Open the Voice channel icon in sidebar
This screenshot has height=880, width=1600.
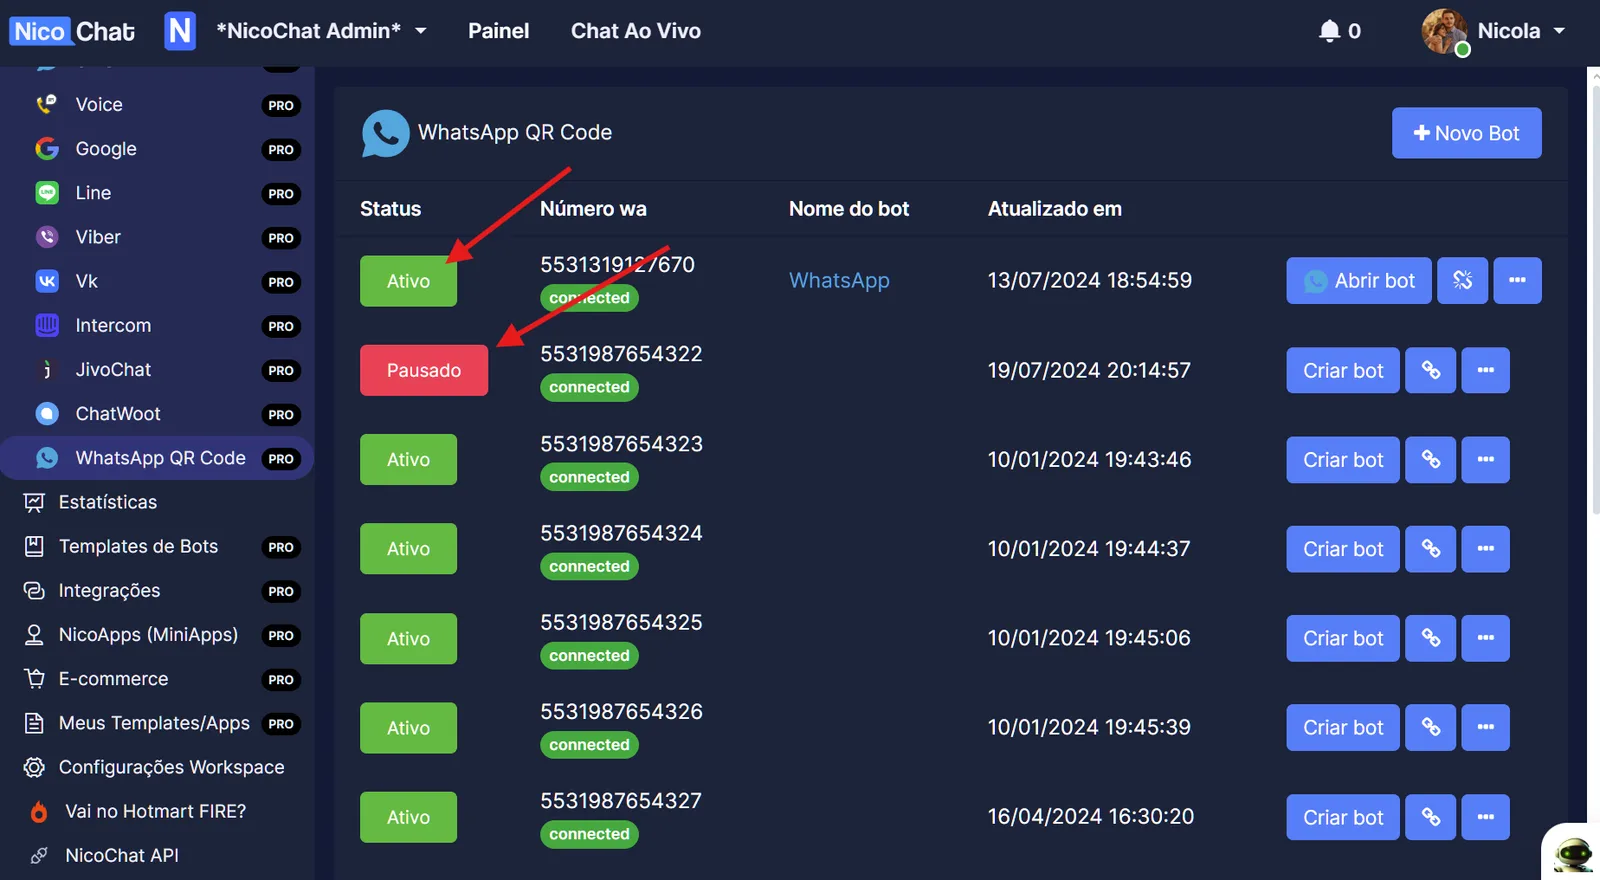point(46,104)
